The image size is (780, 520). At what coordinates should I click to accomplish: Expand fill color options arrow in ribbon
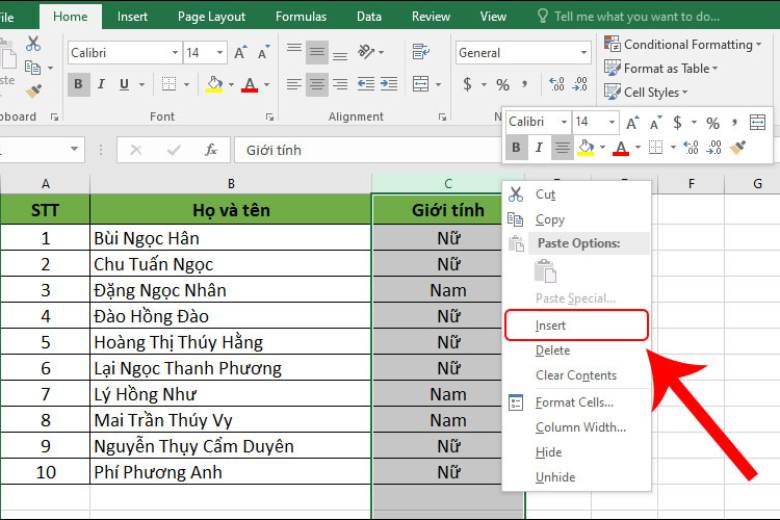click(x=231, y=85)
